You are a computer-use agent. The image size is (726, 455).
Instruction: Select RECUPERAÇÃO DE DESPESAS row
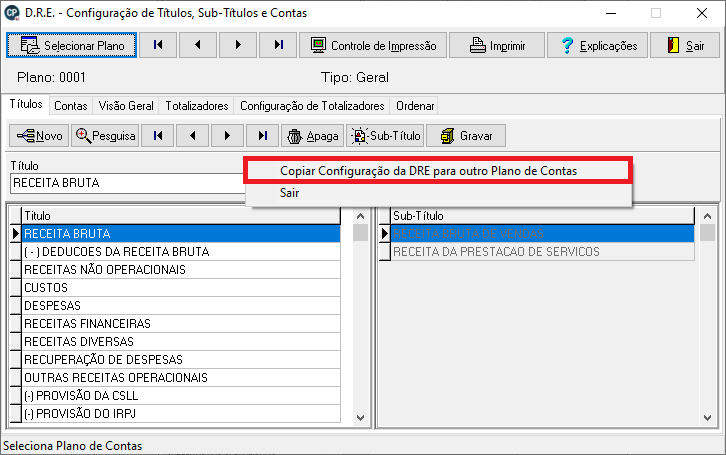181,360
